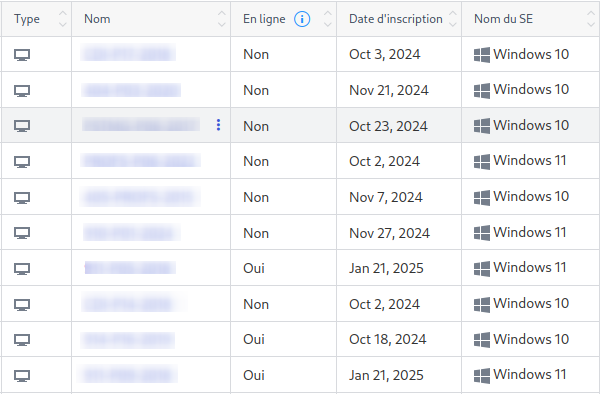The height and width of the screenshot is (394, 600).
Task: Click the info icon beside En ligne
Action: (x=302, y=19)
